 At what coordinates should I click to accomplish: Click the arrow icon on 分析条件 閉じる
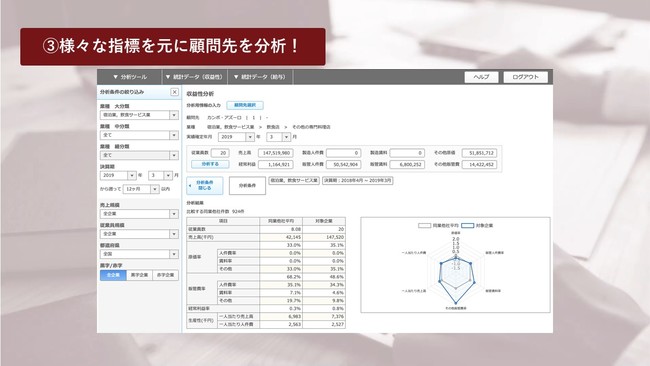tap(190, 186)
